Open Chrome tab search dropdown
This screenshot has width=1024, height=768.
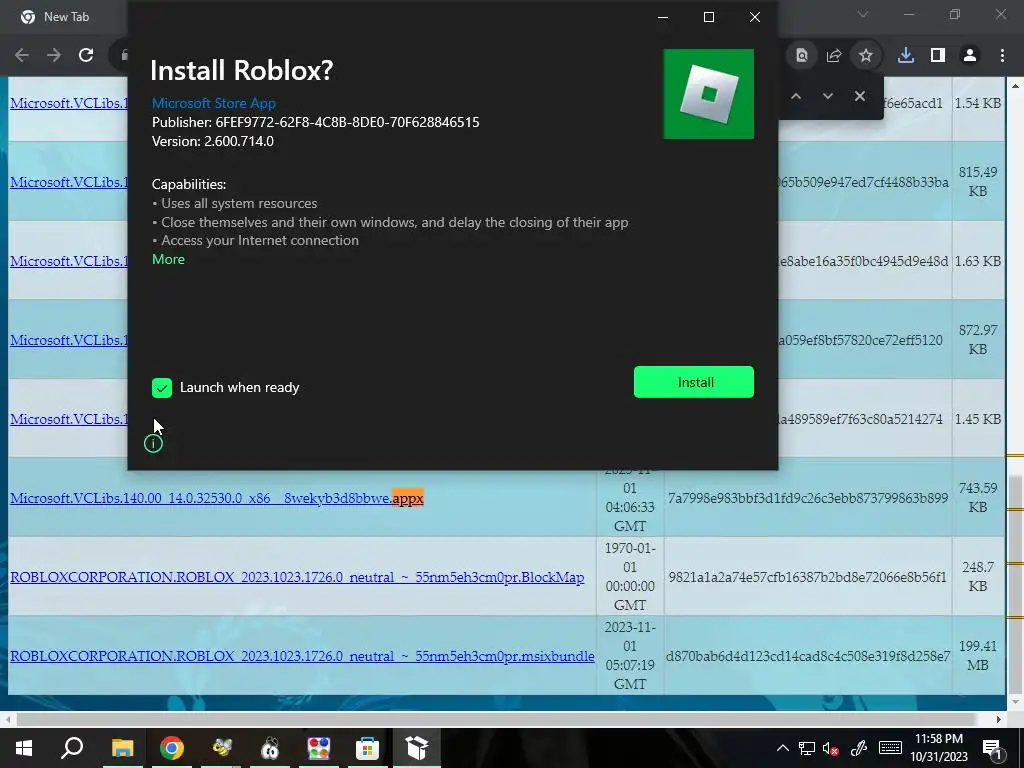pyautogui.click(x=863, y=14)
